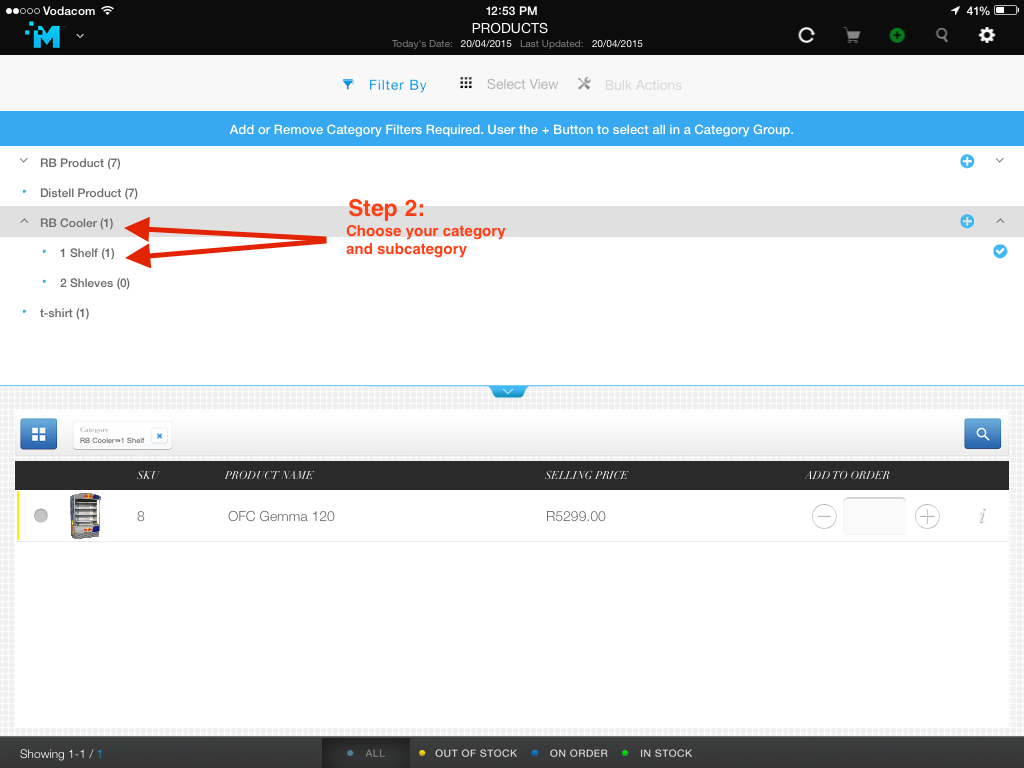
Task: Refresh the products list
Action: [807, 35]
